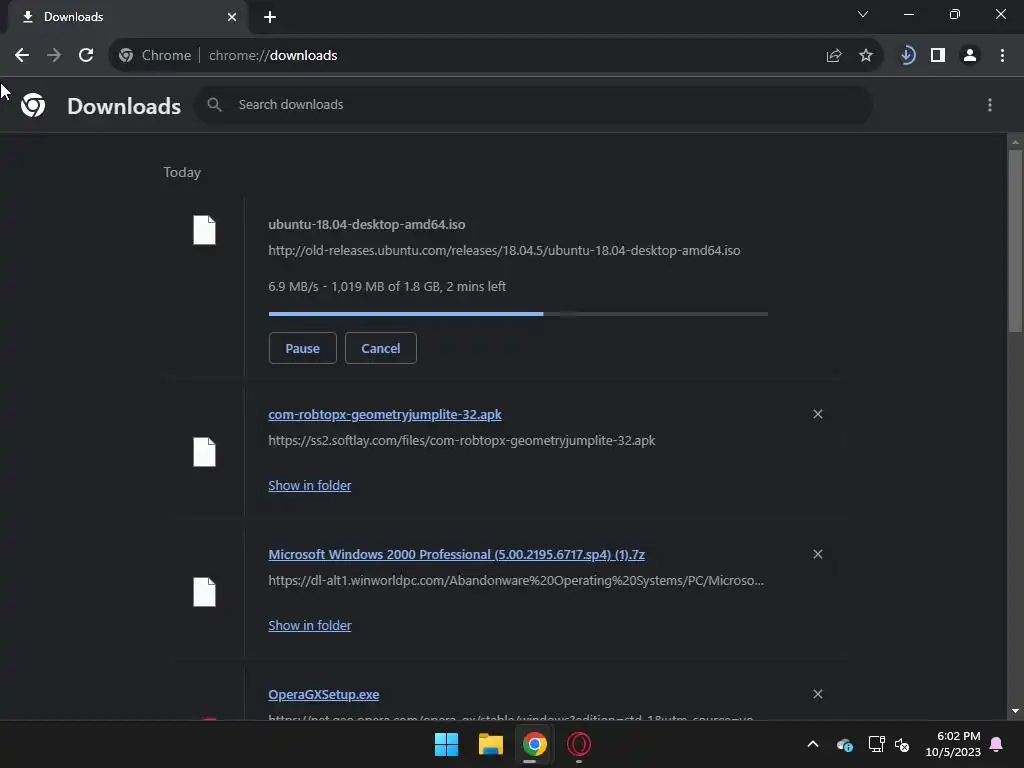Click the 6.9 MB/s download status text
The image size is (1024, 768).
(387, 286)
